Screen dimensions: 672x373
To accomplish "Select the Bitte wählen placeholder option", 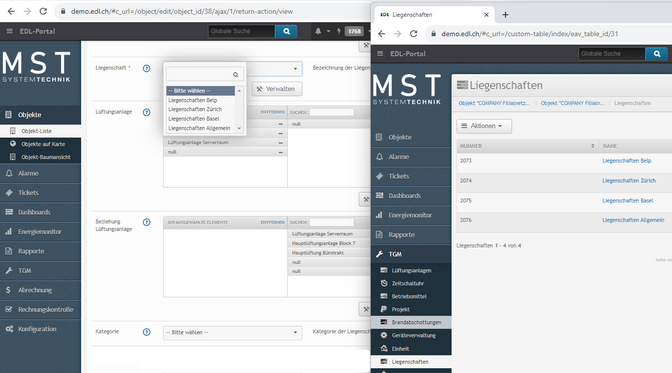I will tap(201, 90).
